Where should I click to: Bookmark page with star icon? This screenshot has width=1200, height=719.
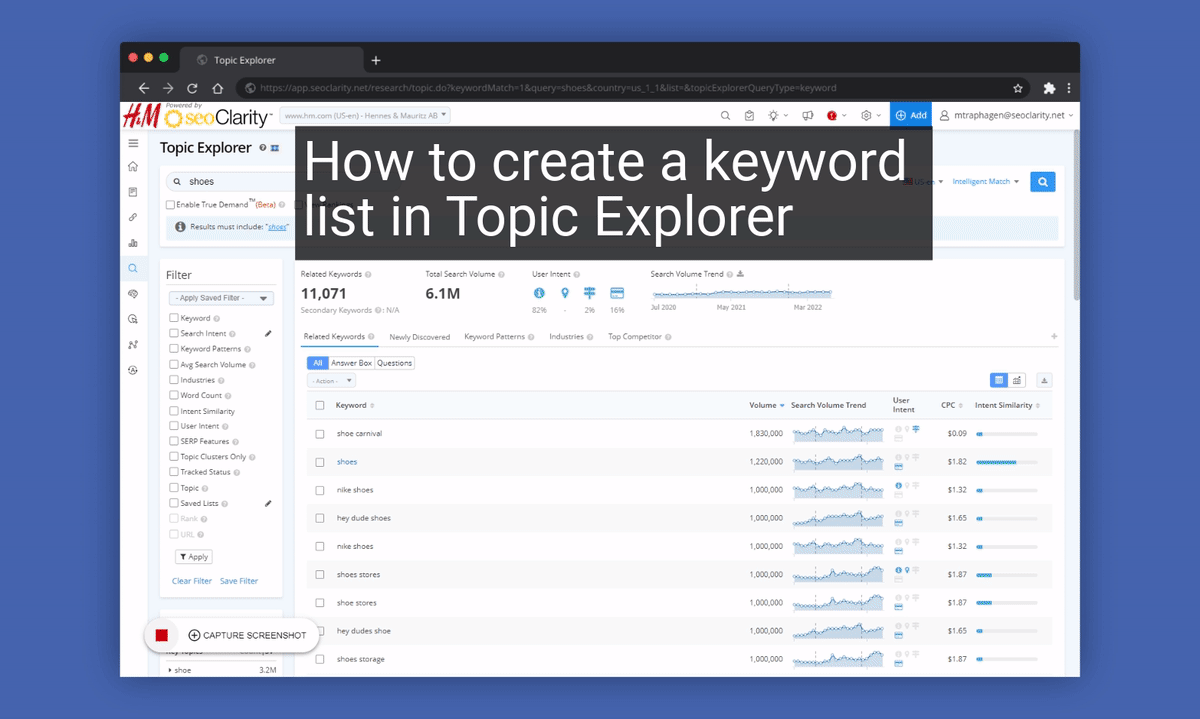[x=1018, y=88]
